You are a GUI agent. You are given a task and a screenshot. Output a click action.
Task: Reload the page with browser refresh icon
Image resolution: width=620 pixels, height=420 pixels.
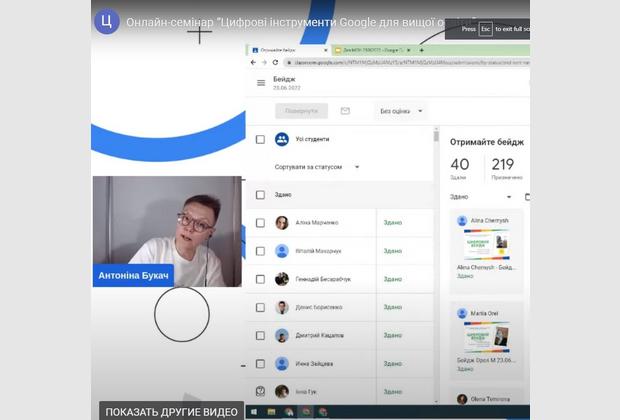coord(277,62)
